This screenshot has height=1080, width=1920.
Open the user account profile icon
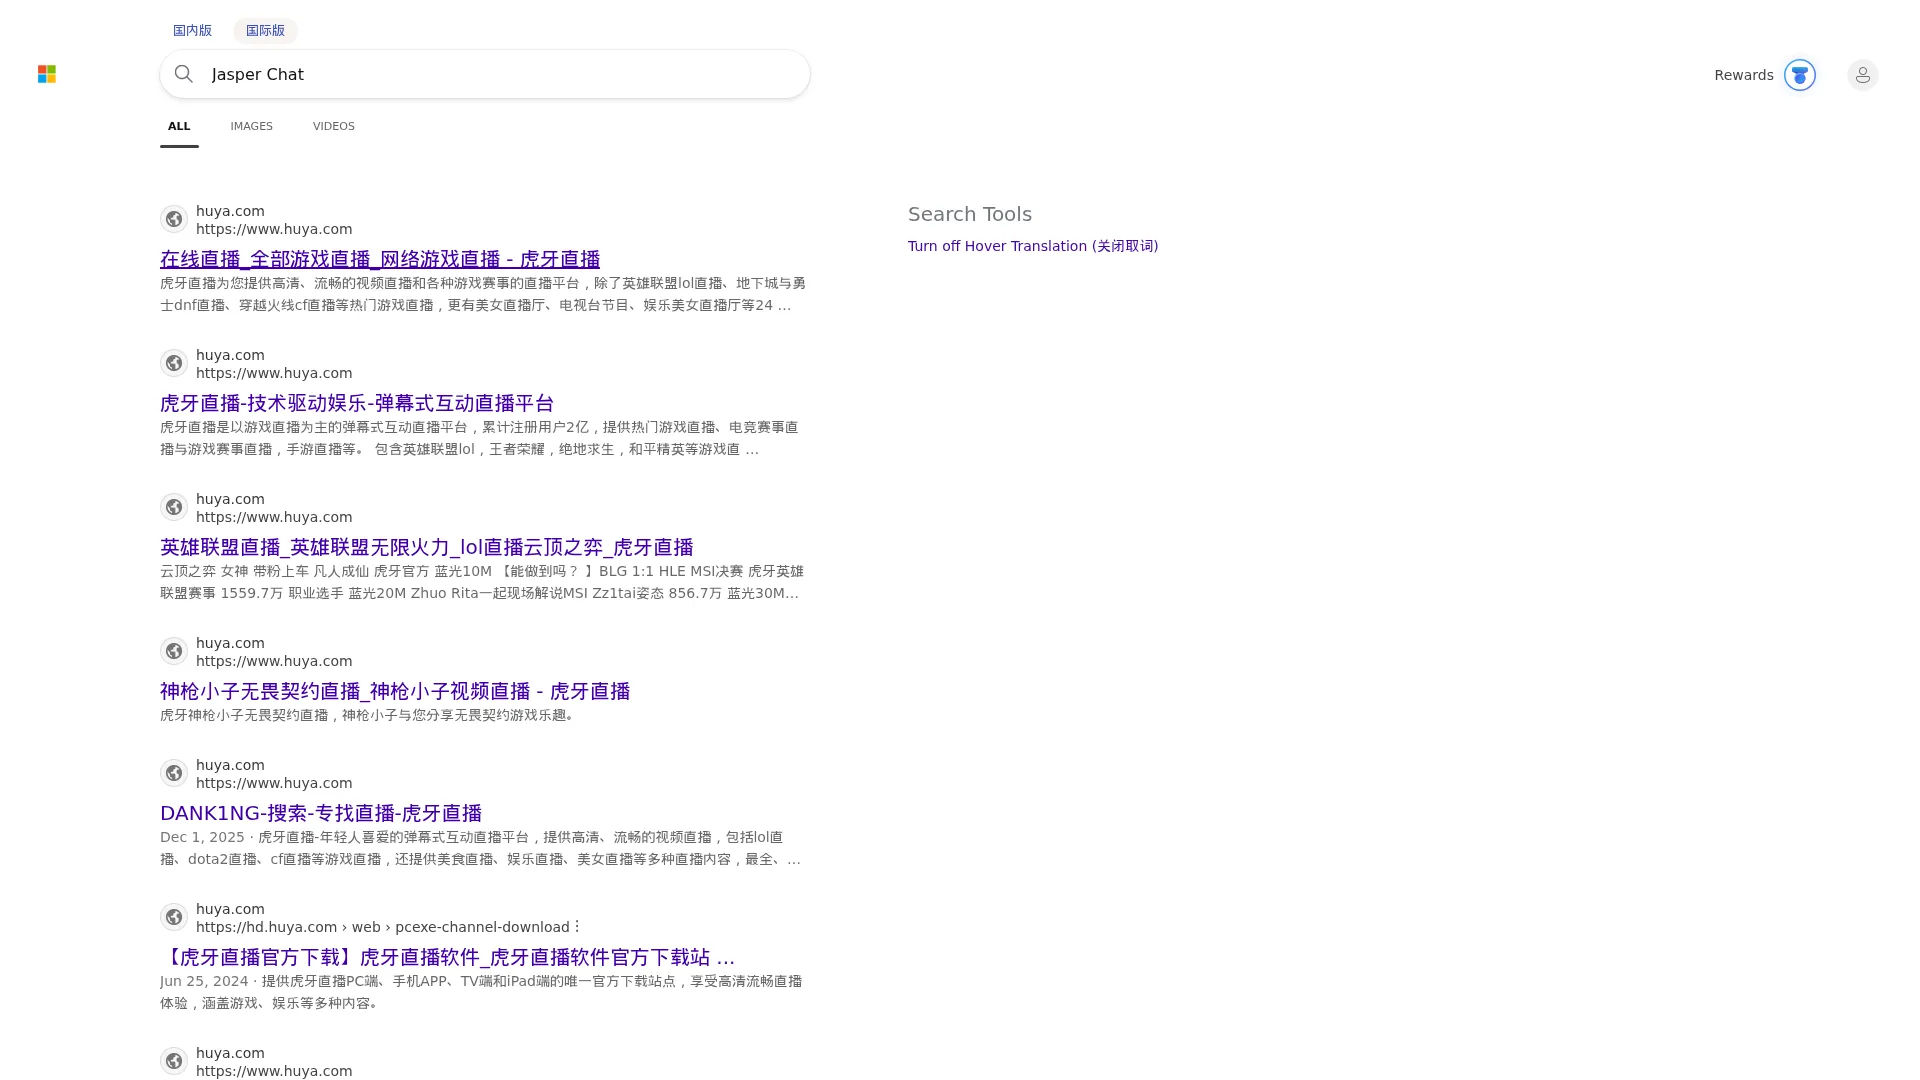pos(1862,75)
